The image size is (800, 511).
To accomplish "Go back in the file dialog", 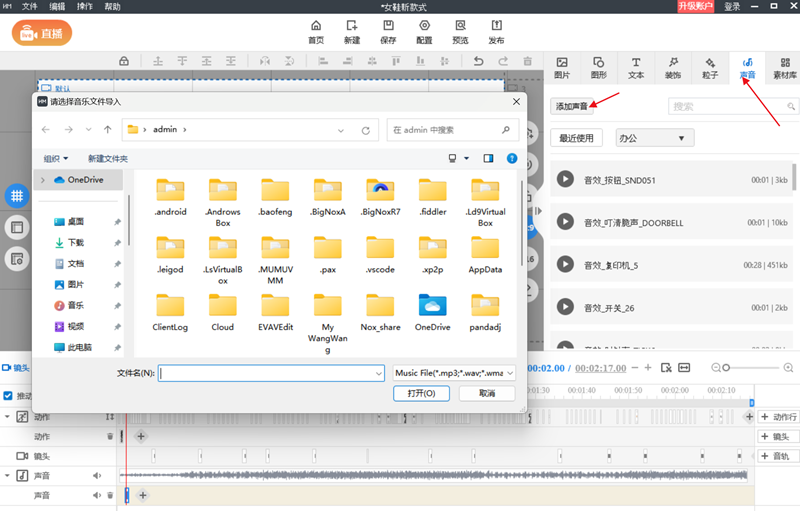I will tap(46, 130).
